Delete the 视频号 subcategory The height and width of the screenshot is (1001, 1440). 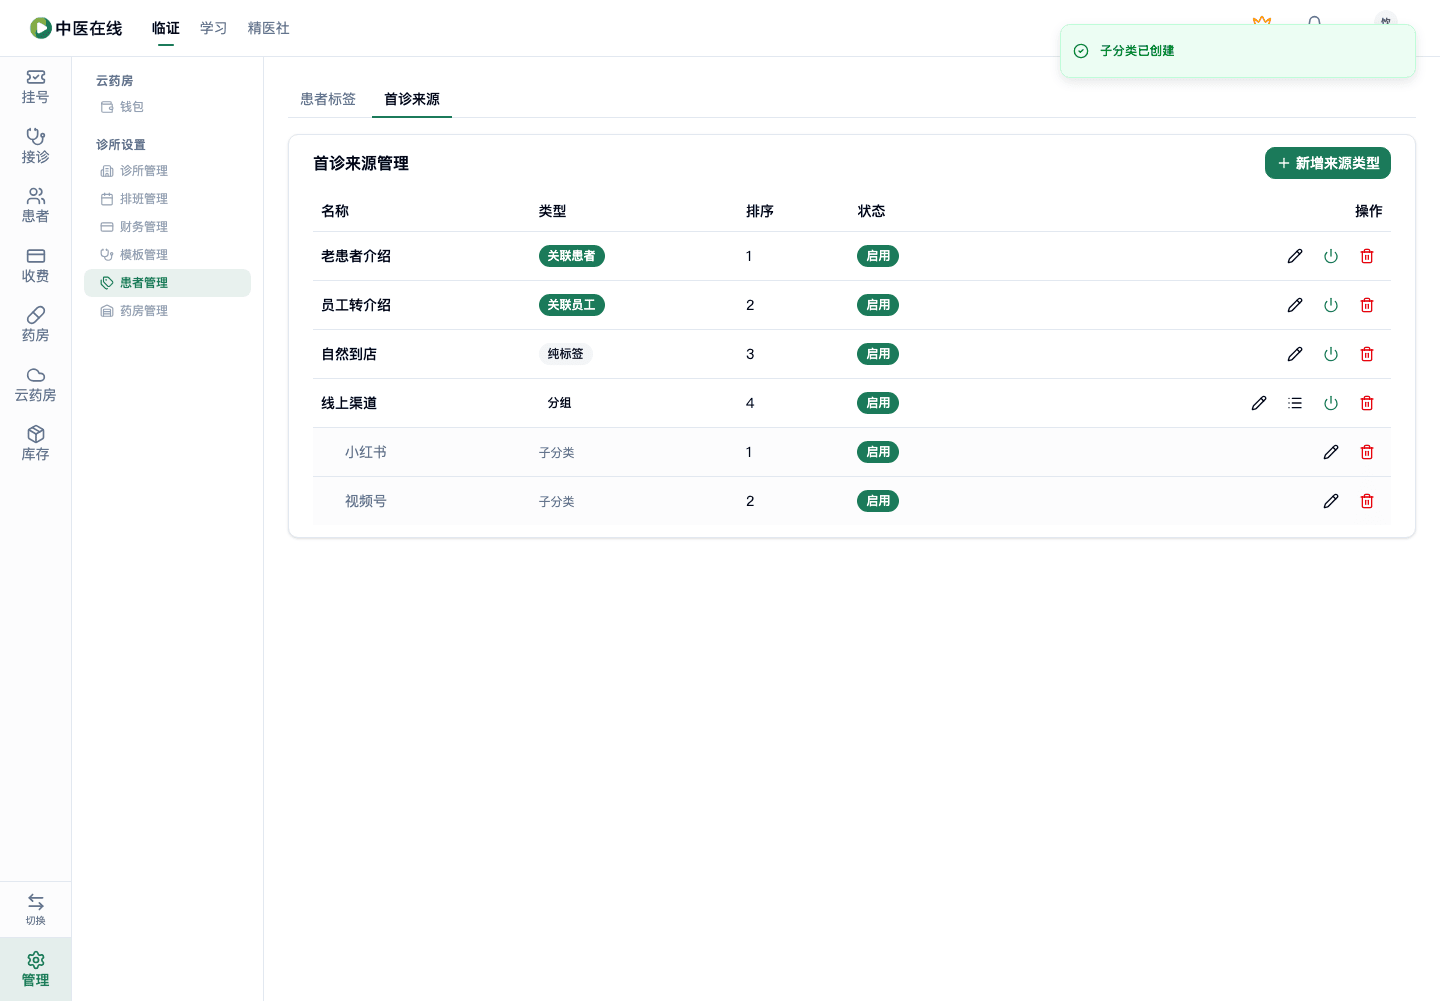click(1367, 501)
